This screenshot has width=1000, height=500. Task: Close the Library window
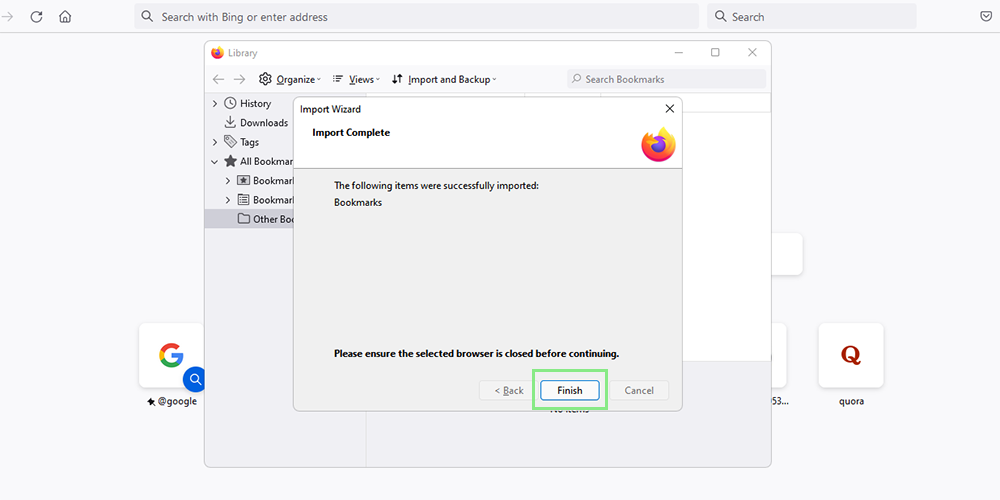[753, 53]
